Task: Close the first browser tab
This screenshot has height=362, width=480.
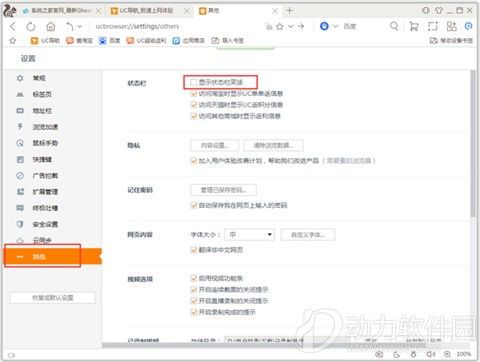Action: (98, 11)
